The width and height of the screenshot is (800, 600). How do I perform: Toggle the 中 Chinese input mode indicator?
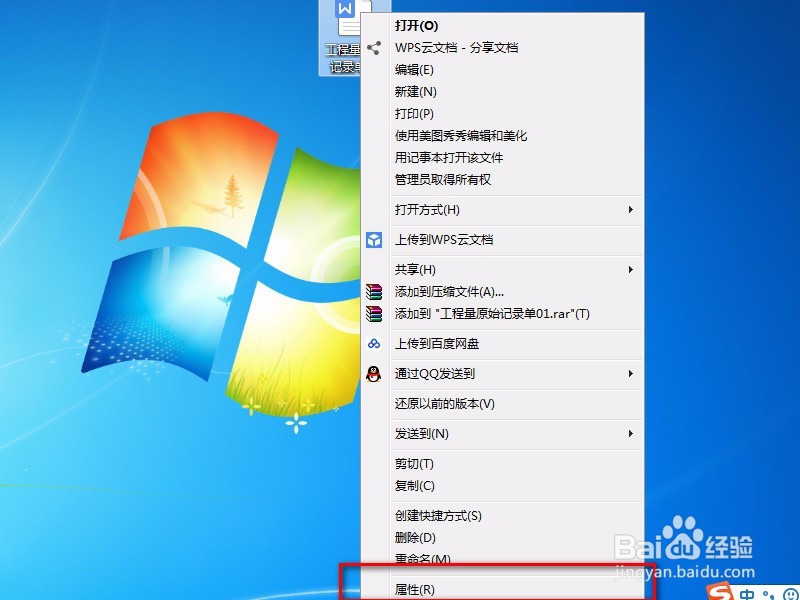point(746,595)
